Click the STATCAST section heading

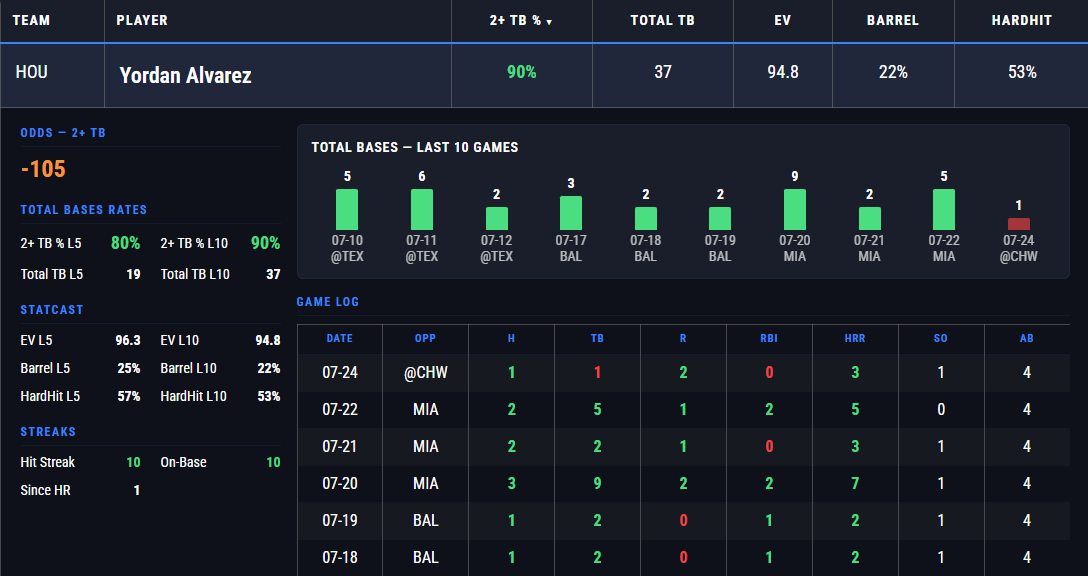point(52,310)
